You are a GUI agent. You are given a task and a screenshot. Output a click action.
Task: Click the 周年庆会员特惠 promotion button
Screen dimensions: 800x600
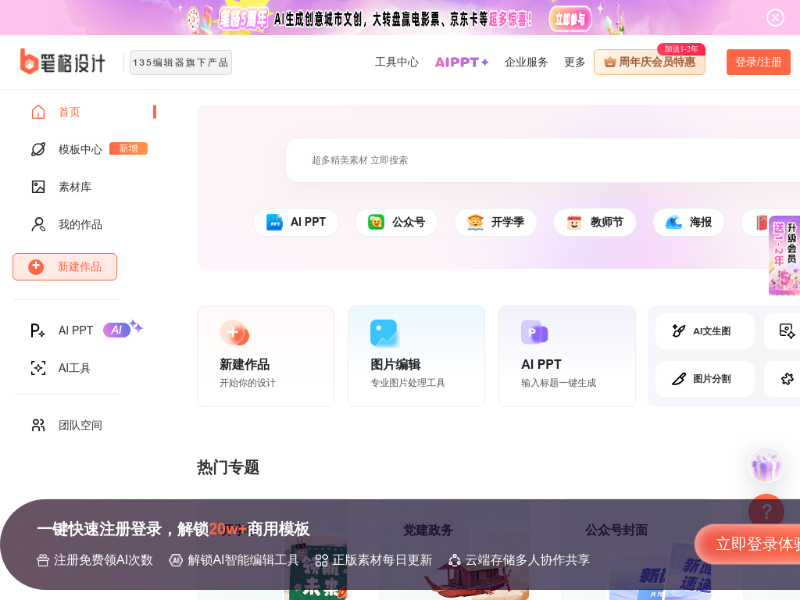click(x=649, y=62)
